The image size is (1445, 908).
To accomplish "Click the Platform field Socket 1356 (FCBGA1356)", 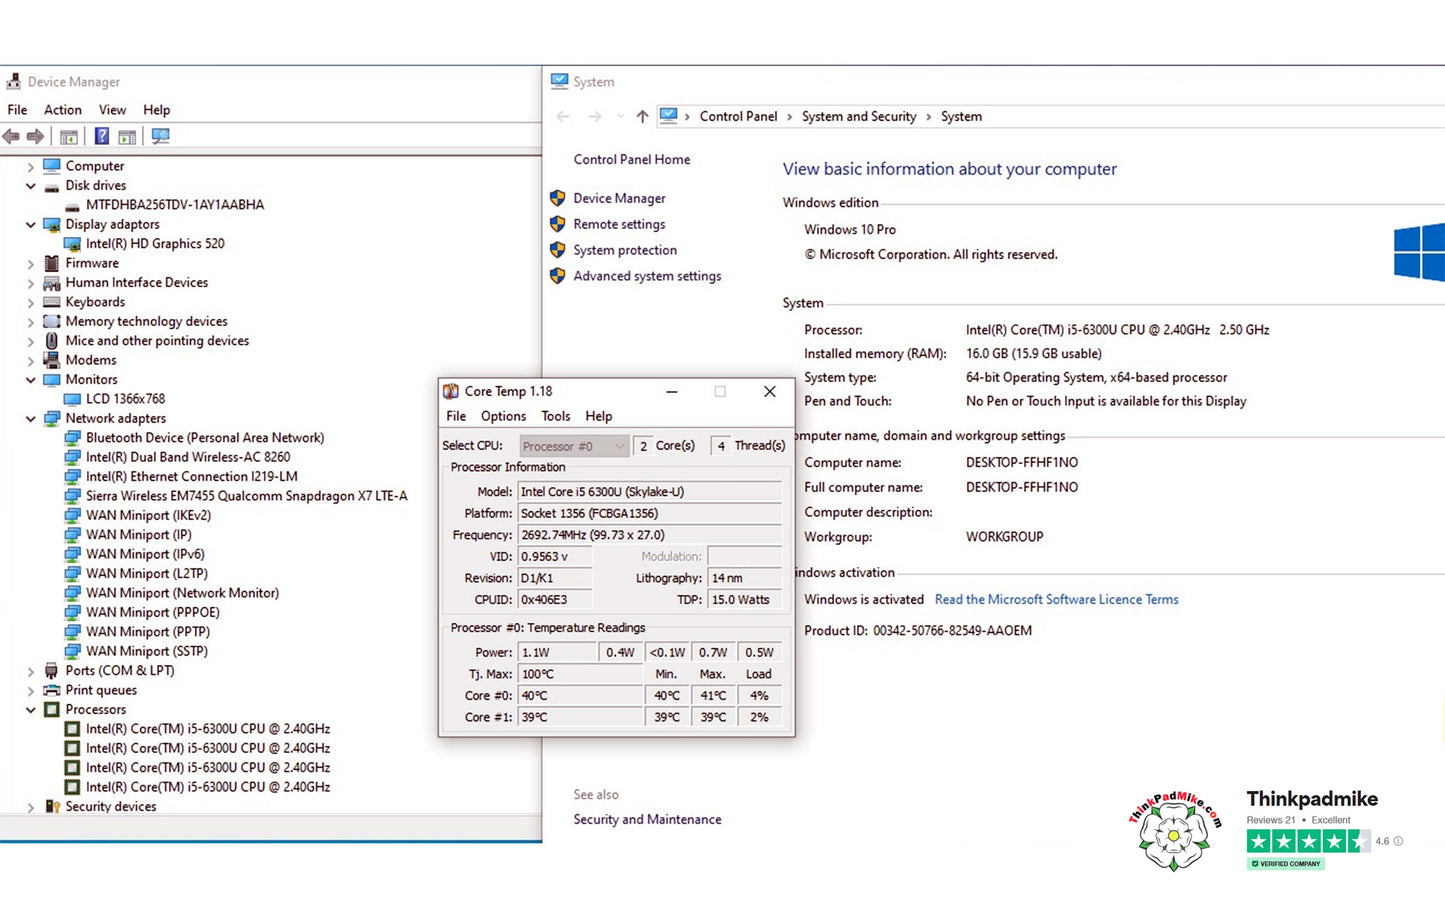I will (650, 513).
